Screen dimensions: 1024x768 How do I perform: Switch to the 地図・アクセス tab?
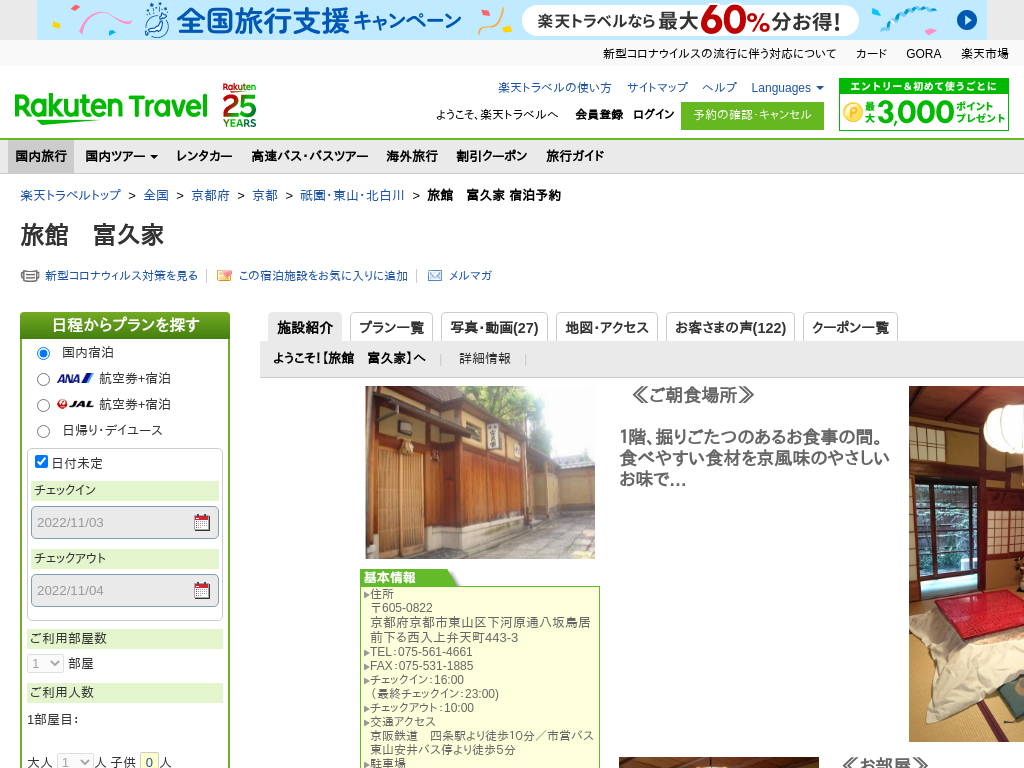tap(607, 327)
